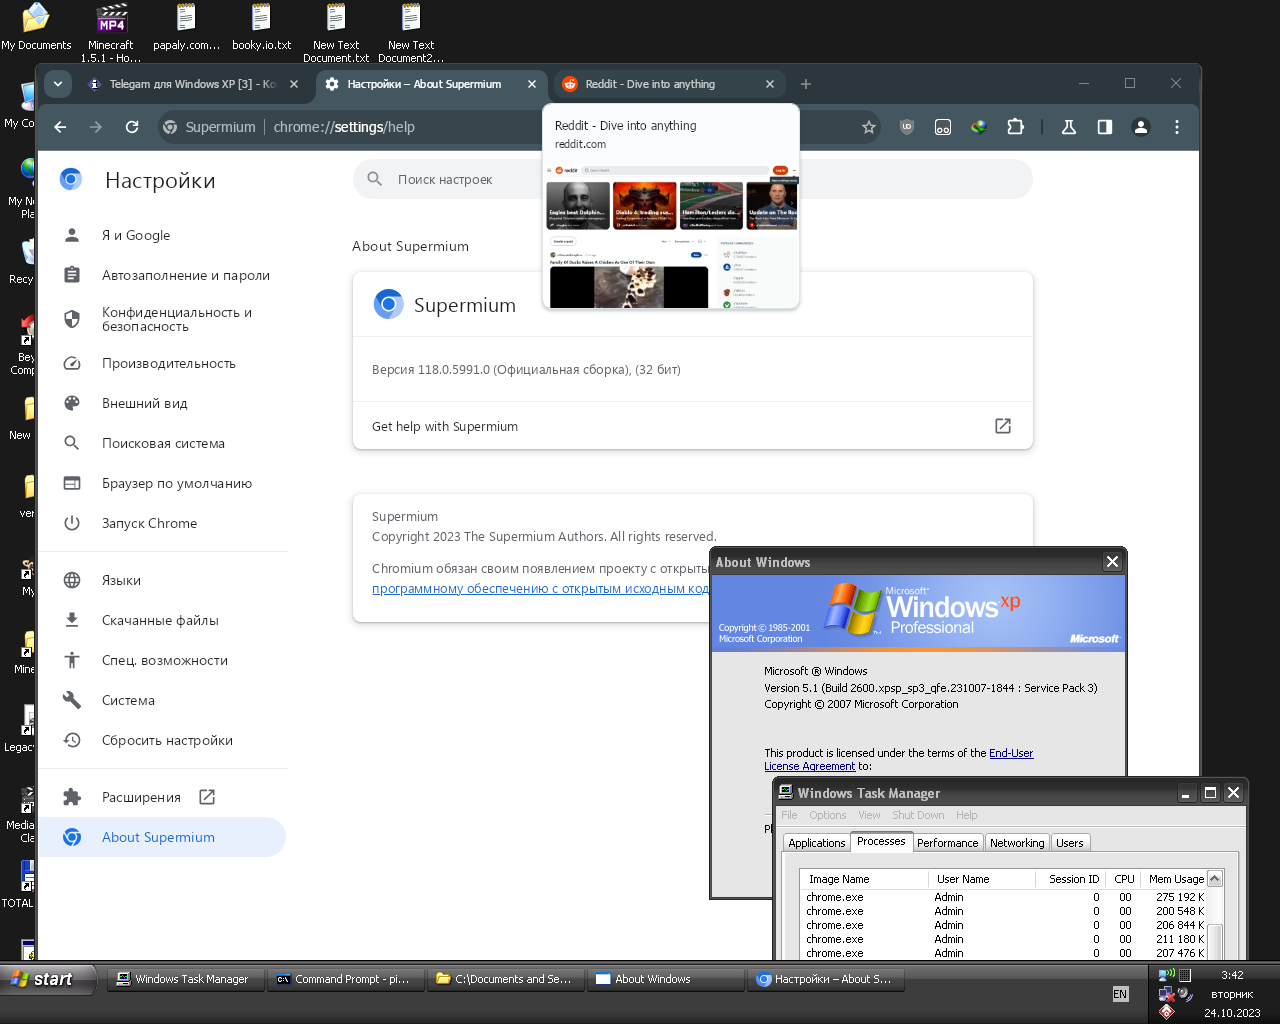Image resolution: width=1280 pixels, height=1024 pixels.
Task: Close the Telegam для Windows XP tab
Action: (294, 84)
